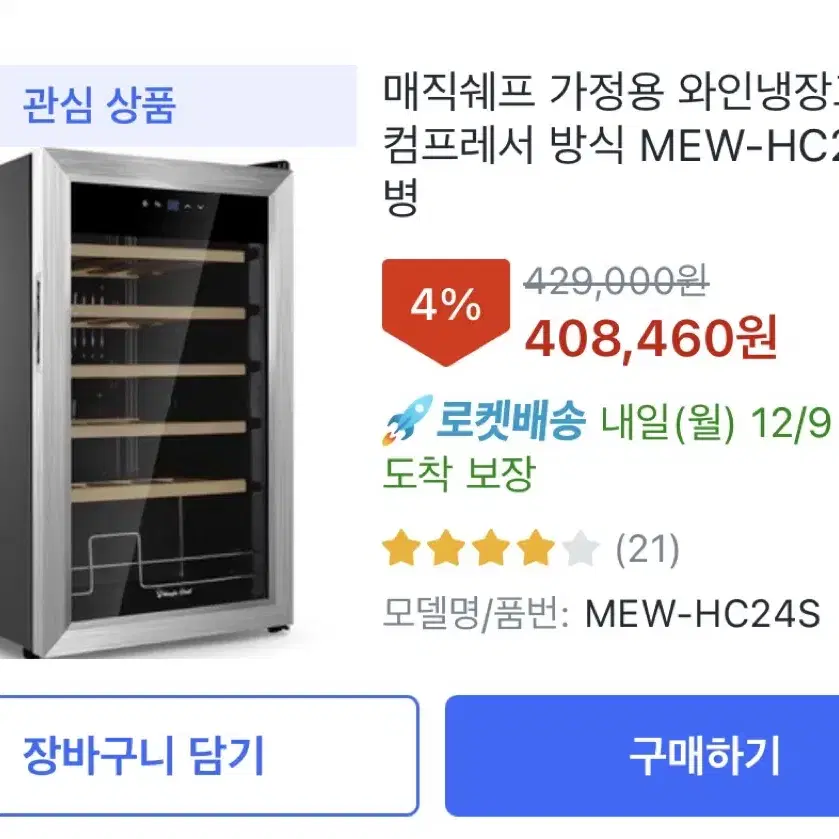
Task: Click the red 4% discount badge
Action: (x=446, y=311)
